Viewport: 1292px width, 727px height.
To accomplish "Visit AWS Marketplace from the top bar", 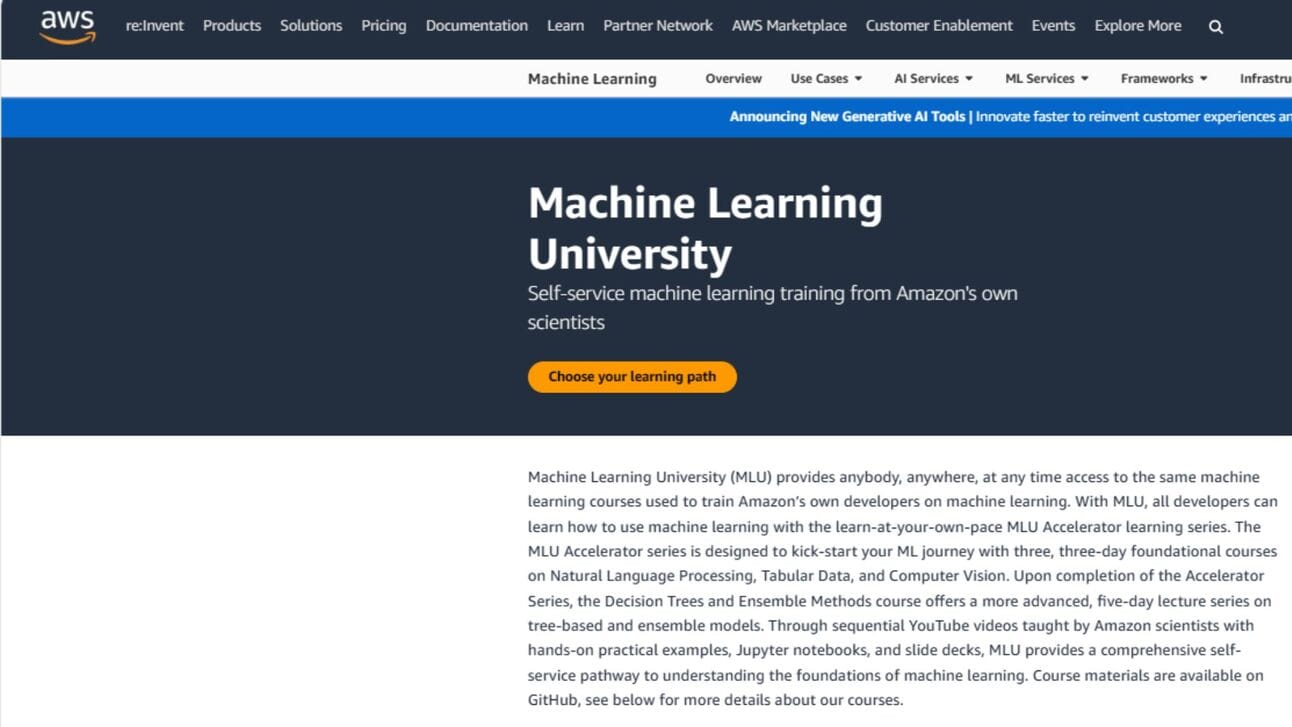I will (789, 26).
